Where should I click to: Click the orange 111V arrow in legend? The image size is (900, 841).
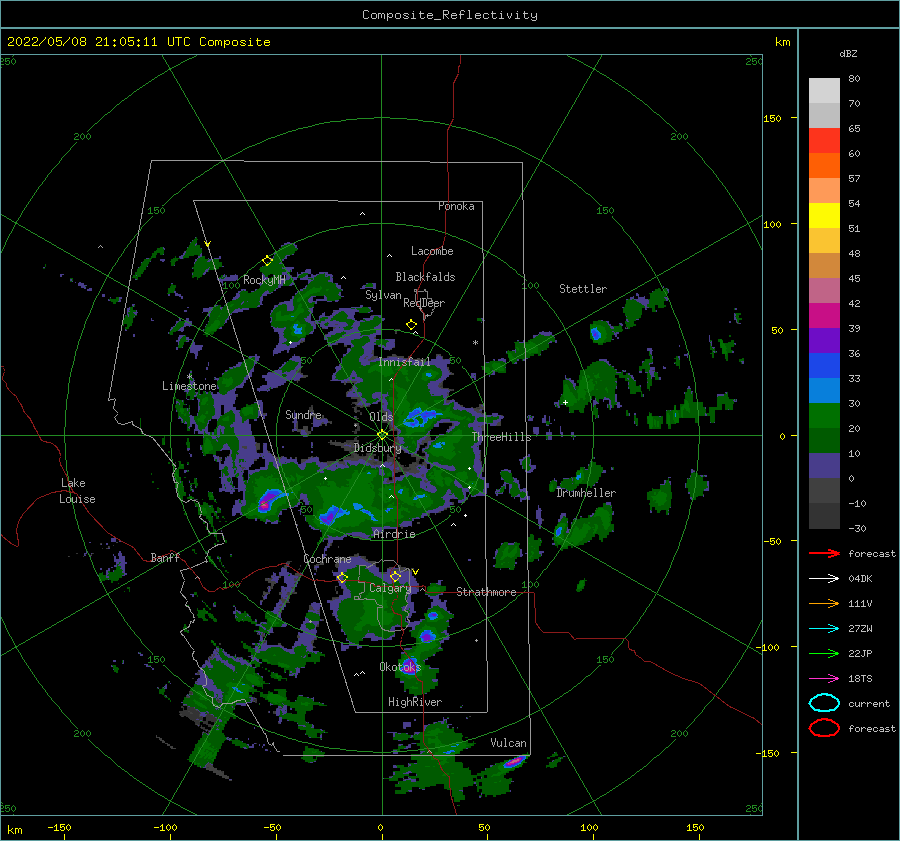(824, 603)
